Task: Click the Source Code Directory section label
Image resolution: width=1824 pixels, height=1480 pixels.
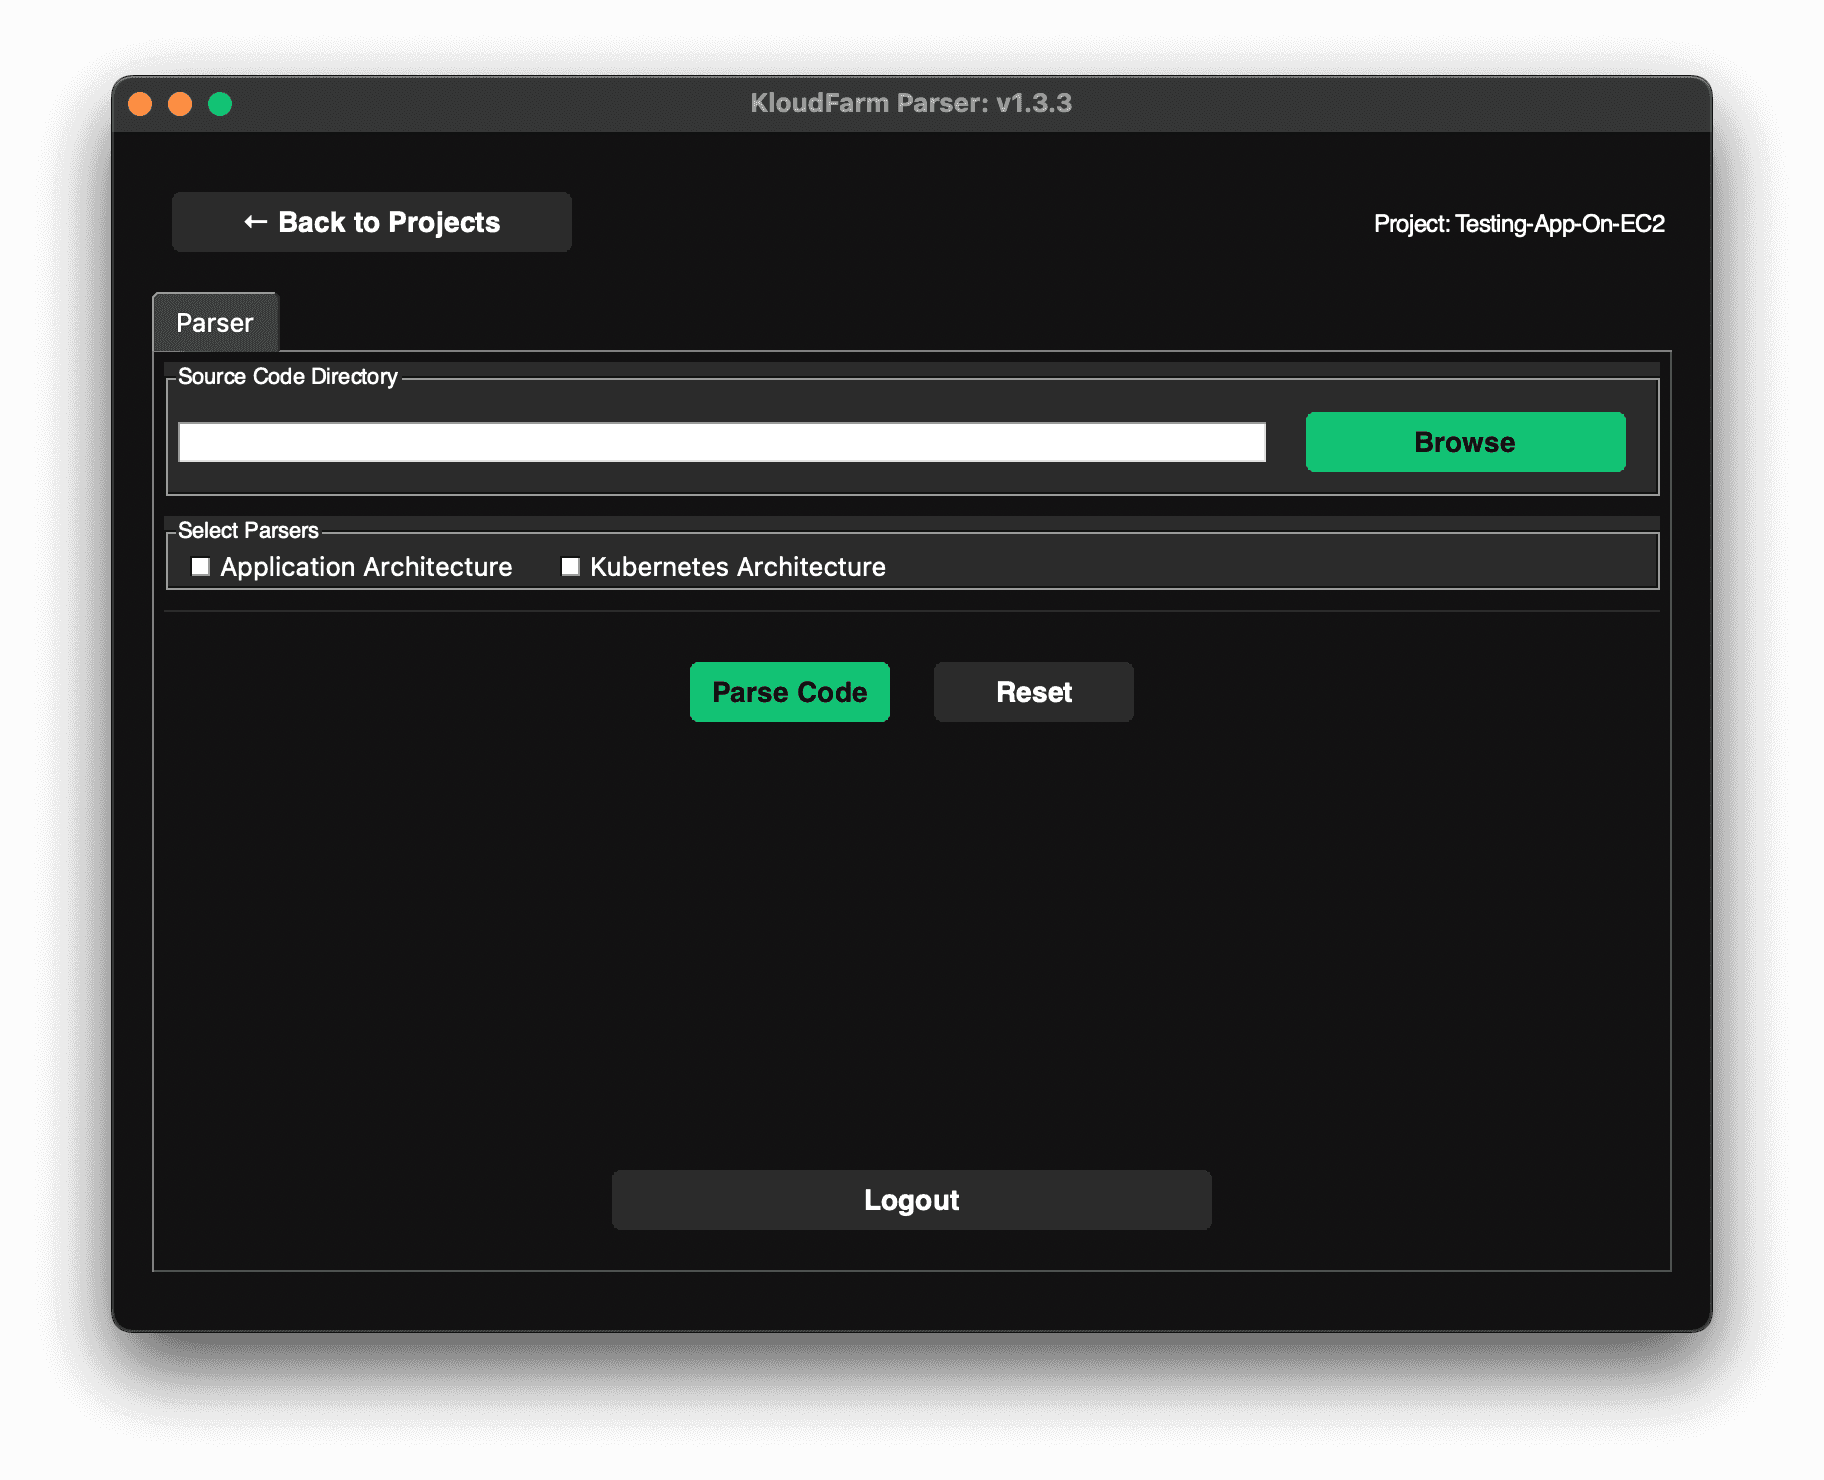Action: tap(287, 377)
